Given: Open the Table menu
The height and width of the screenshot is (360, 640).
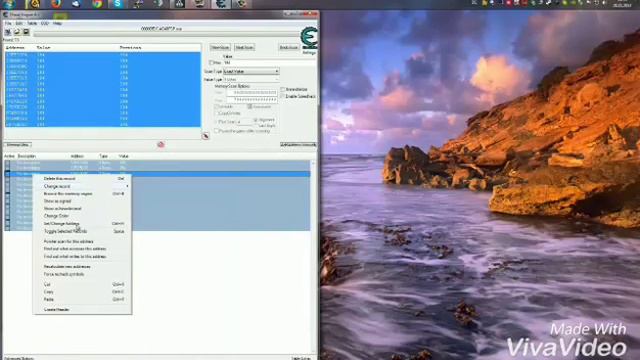Looking at the screenshot, I should pos(32,24).
